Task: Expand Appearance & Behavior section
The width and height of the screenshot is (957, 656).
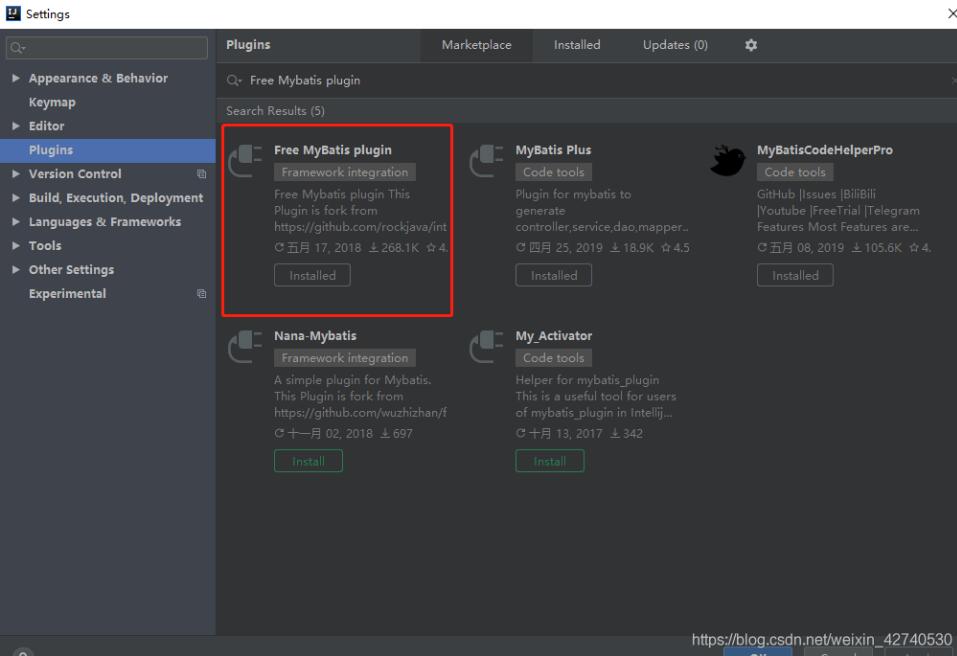Action: click(16, 78)
